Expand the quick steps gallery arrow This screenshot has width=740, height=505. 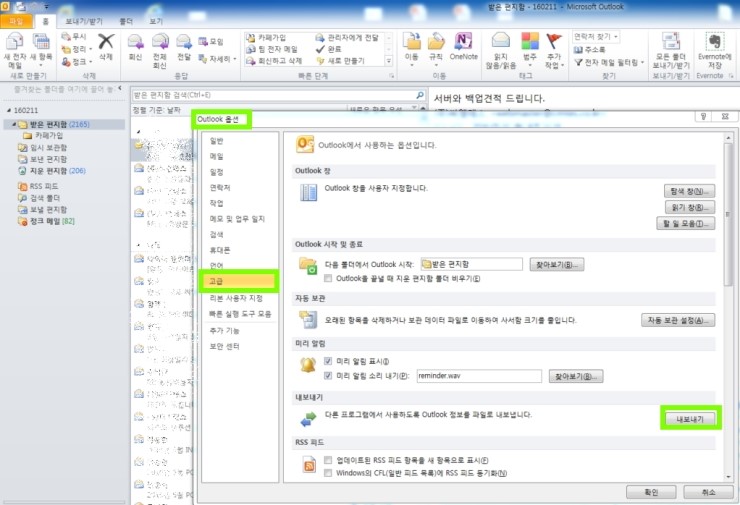click(x=389, y=61)
